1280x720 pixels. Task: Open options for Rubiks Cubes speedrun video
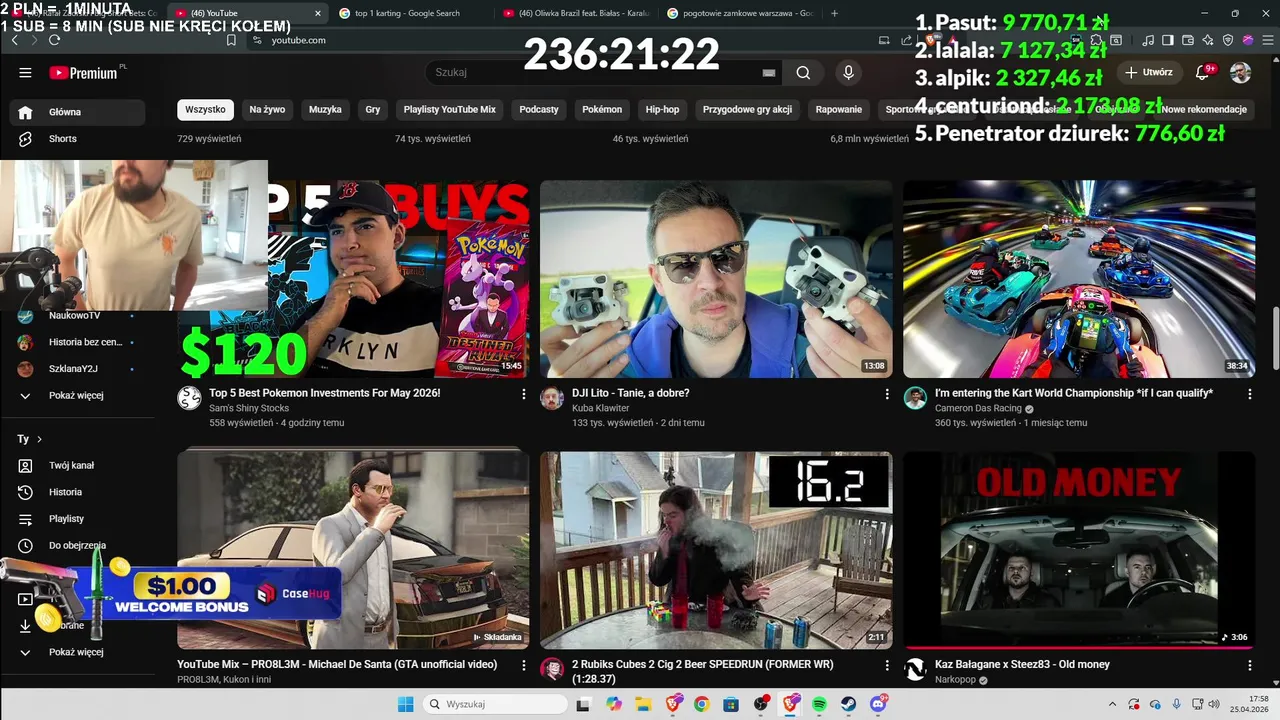[887, 665]
